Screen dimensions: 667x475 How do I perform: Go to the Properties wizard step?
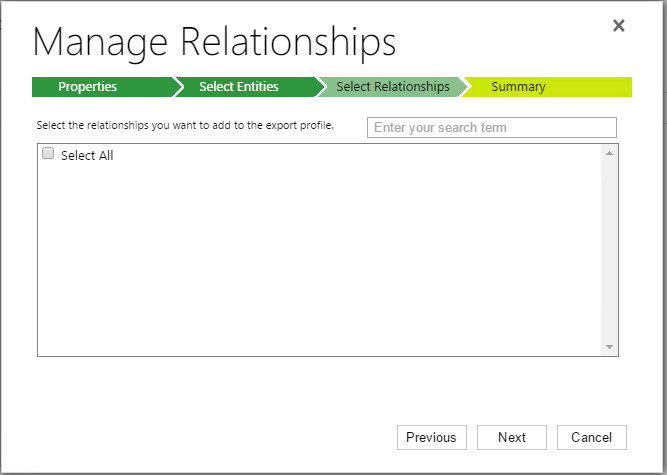click(x=103, y=87)
